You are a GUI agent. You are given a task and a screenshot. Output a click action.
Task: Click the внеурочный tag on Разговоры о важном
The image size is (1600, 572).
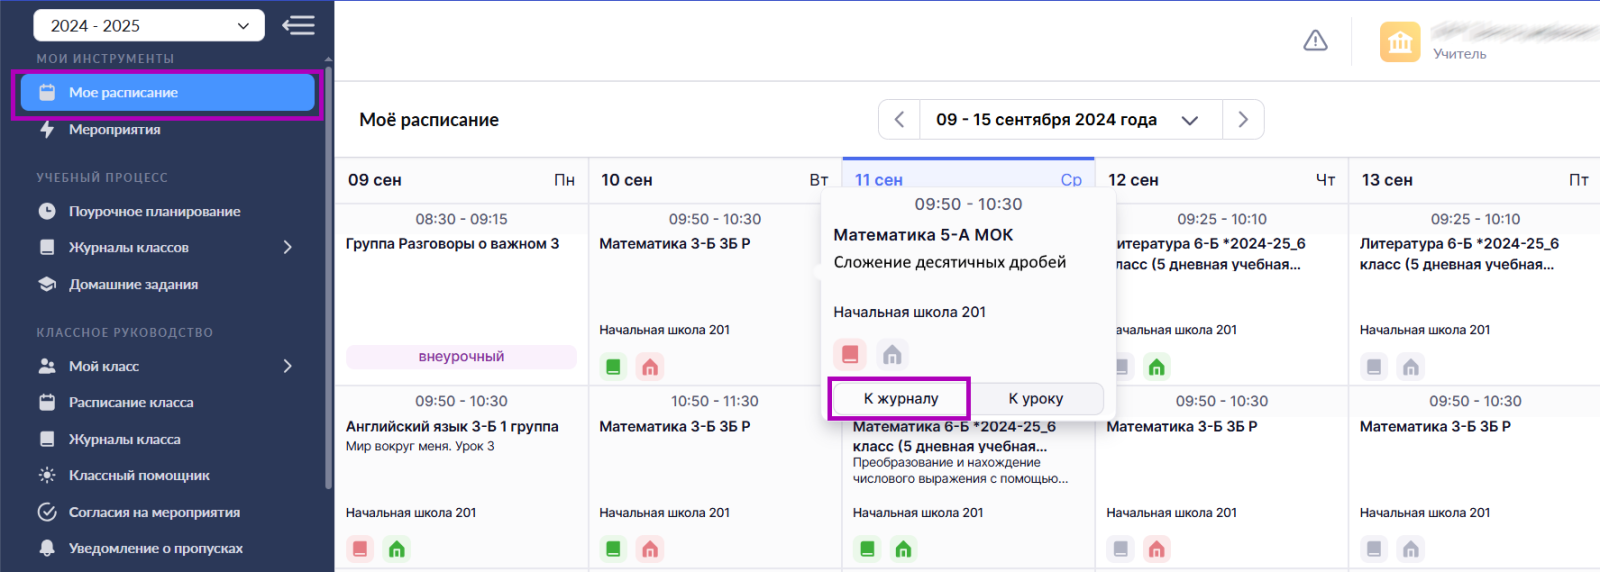[x=461, y=357]
